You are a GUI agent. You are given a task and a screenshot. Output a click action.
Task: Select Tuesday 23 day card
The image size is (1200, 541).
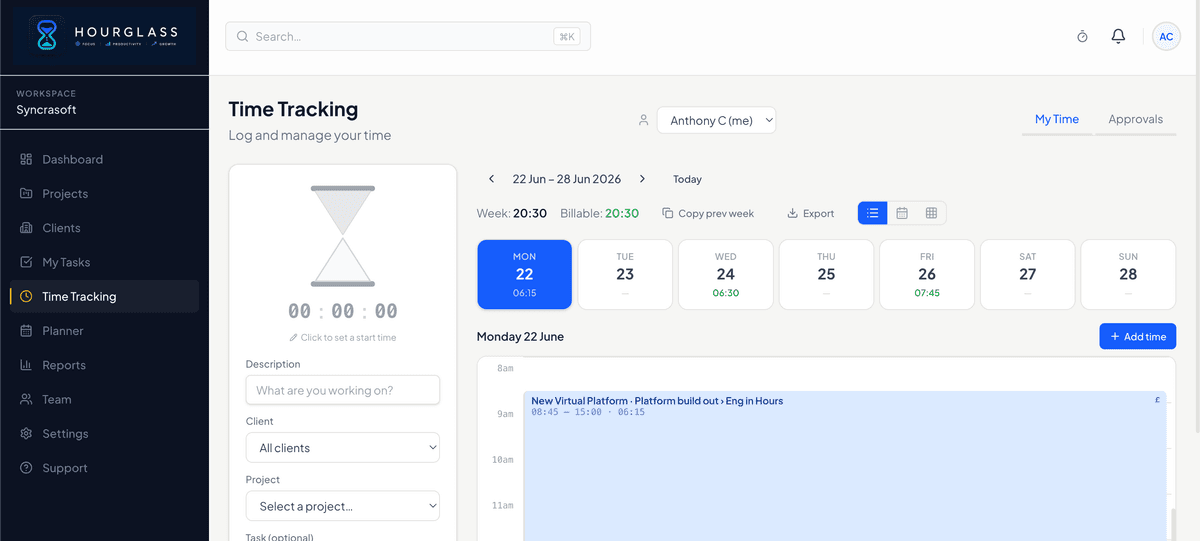click(625, 274)
